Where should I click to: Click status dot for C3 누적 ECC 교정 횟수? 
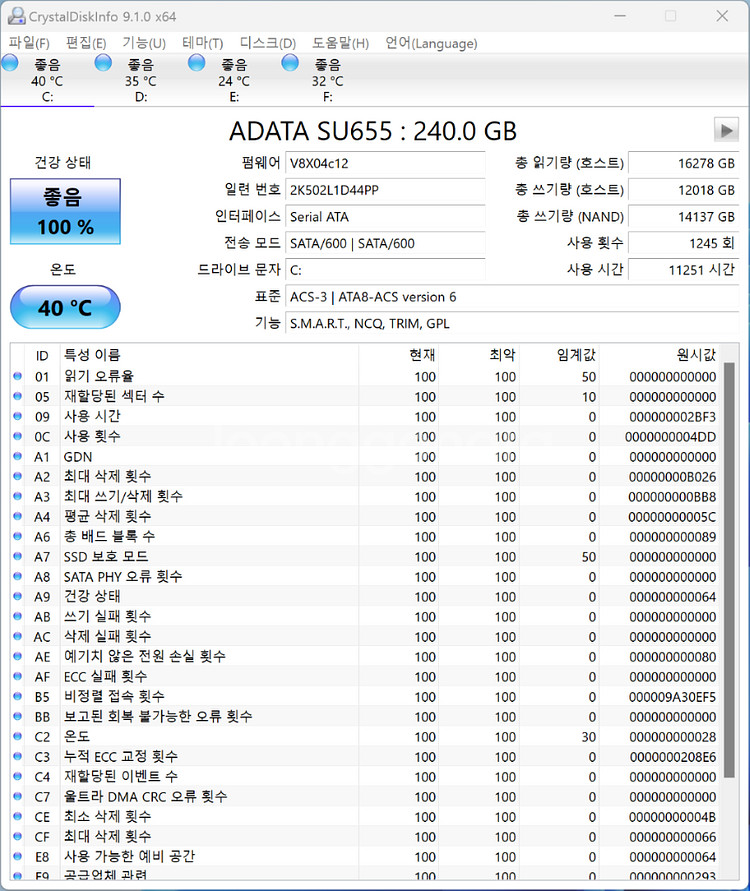(x=18, y=756)
